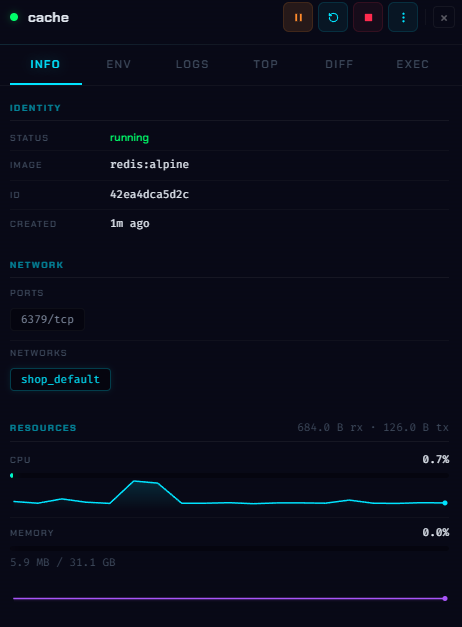Restart the cache container
Screen dimensions: 462x627
(333, 17)
